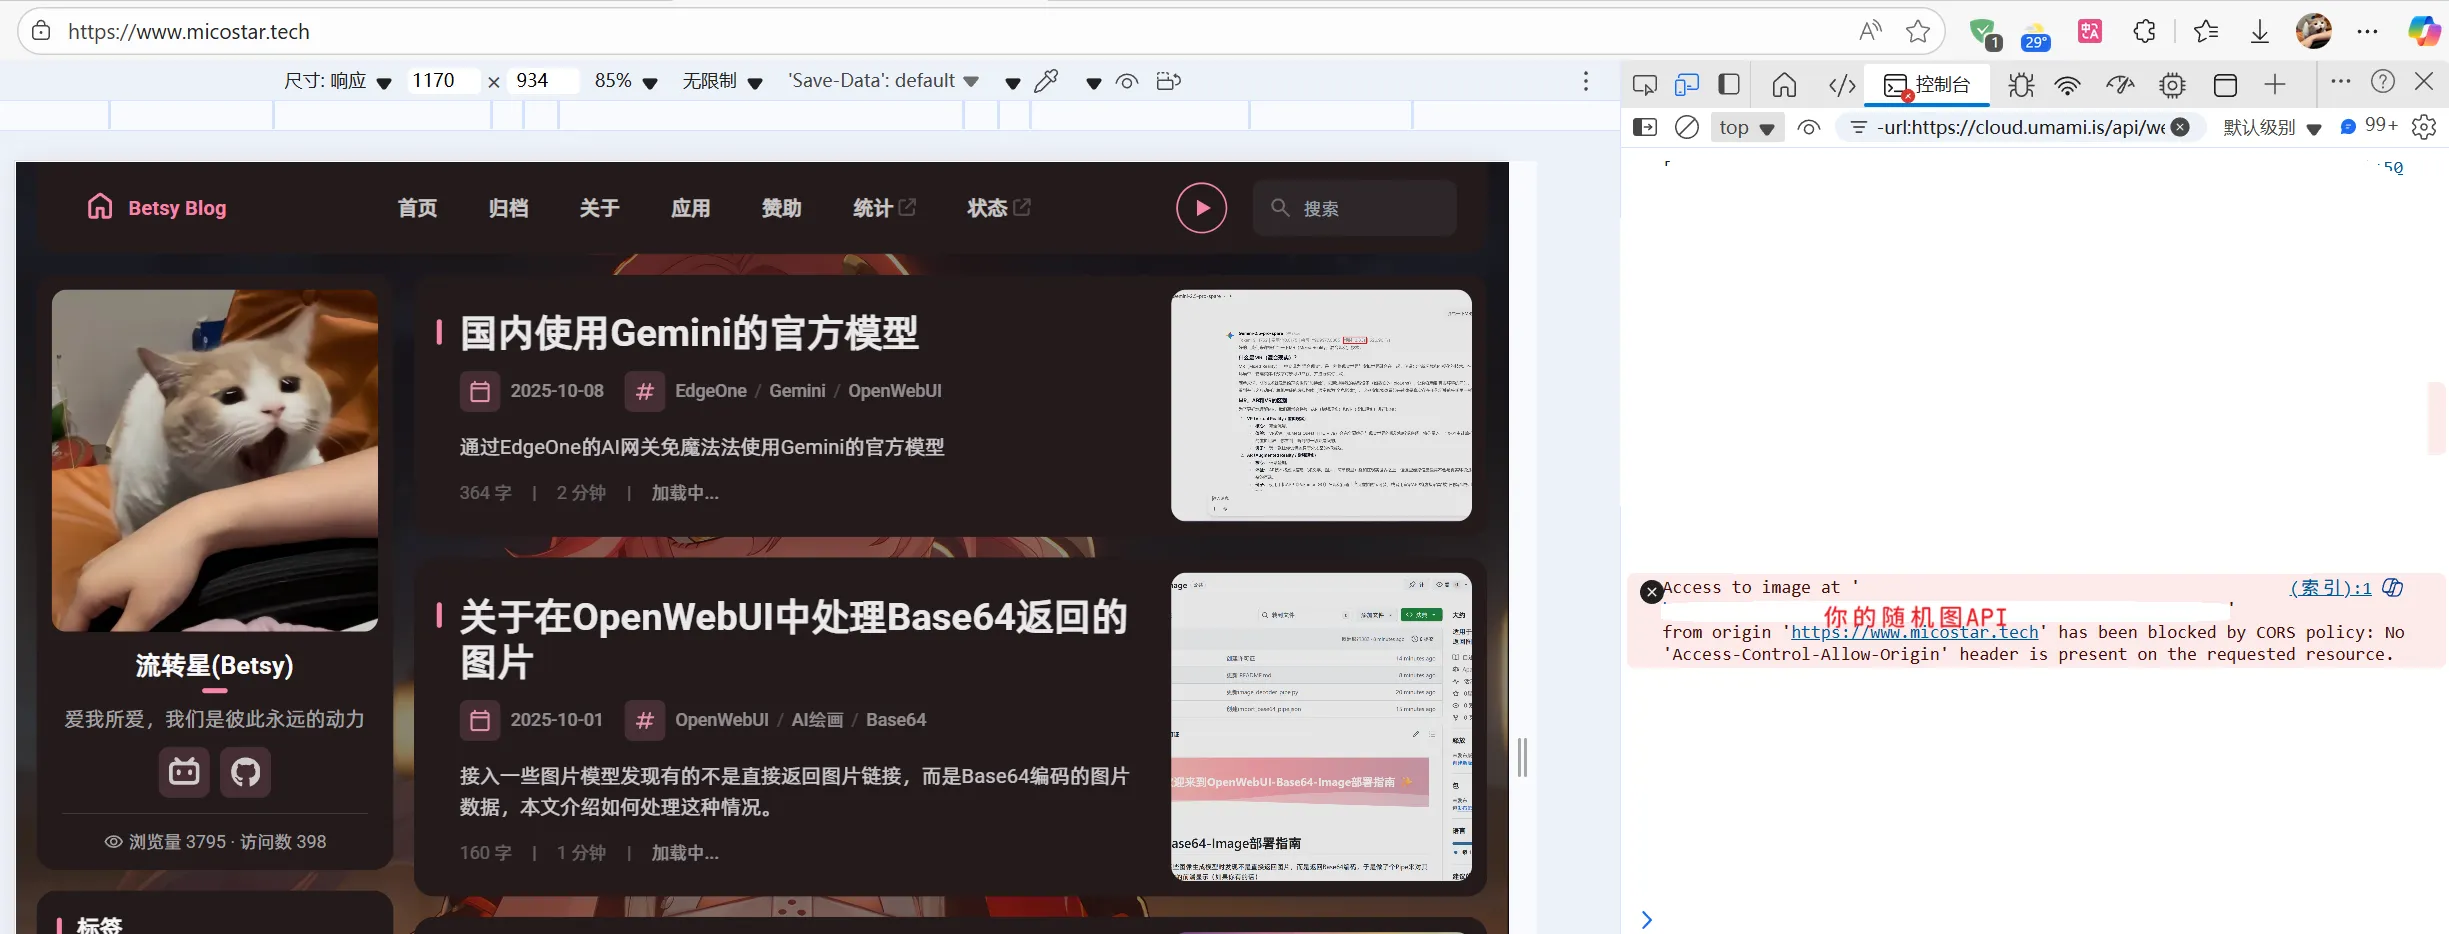Image resolution: width=2449 pixels, height=934 pixels.
Task: Select the inspect element tool in DevTools
Action: 1644,84
